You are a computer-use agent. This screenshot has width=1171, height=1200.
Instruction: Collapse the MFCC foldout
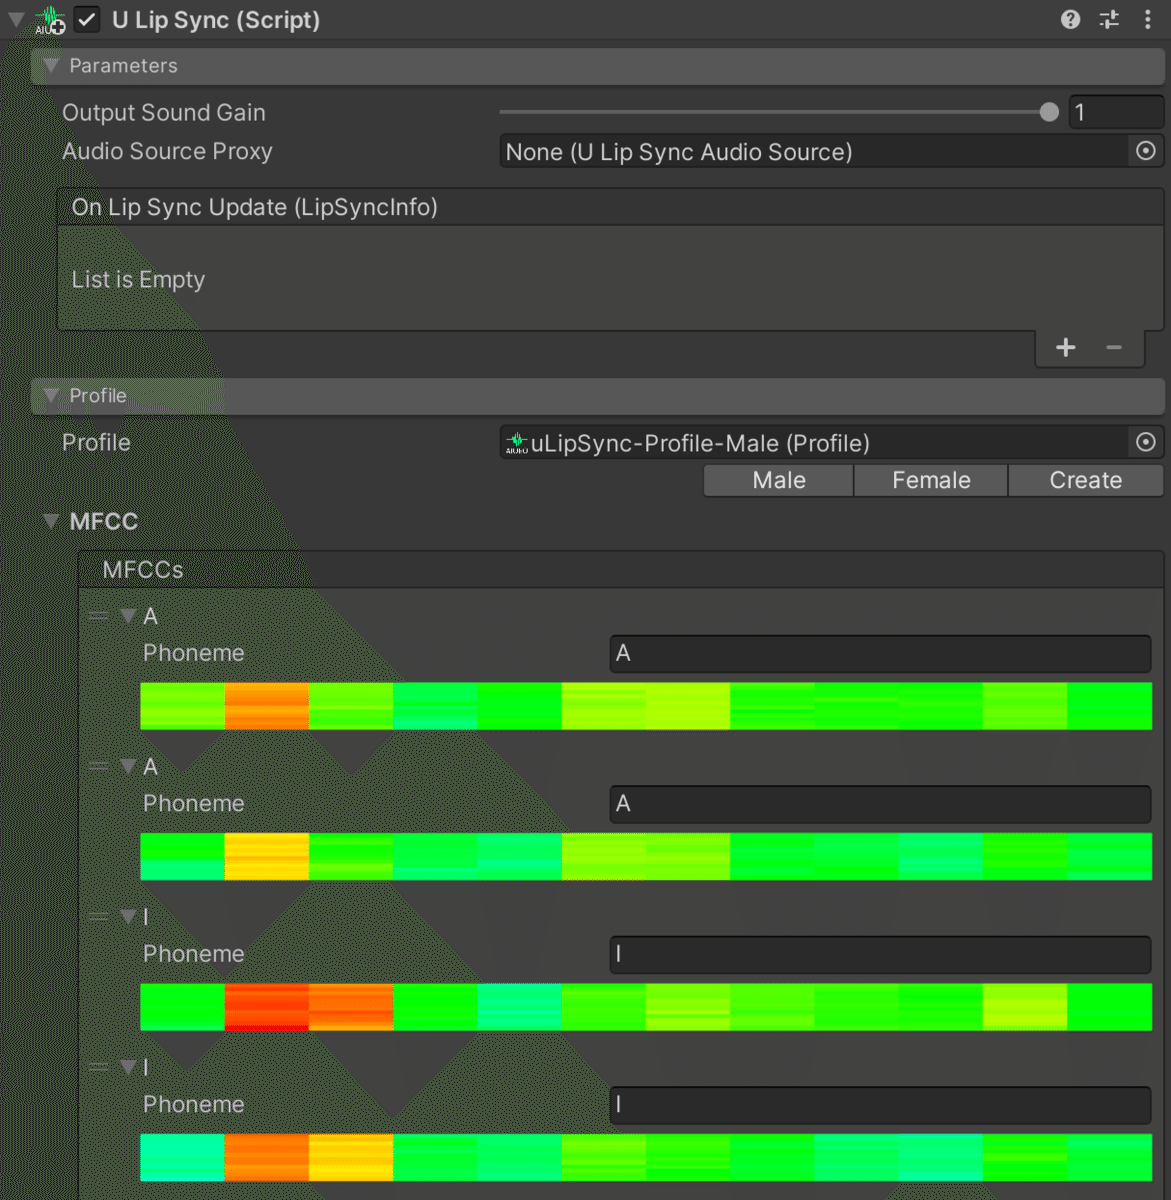pos(50,521)
